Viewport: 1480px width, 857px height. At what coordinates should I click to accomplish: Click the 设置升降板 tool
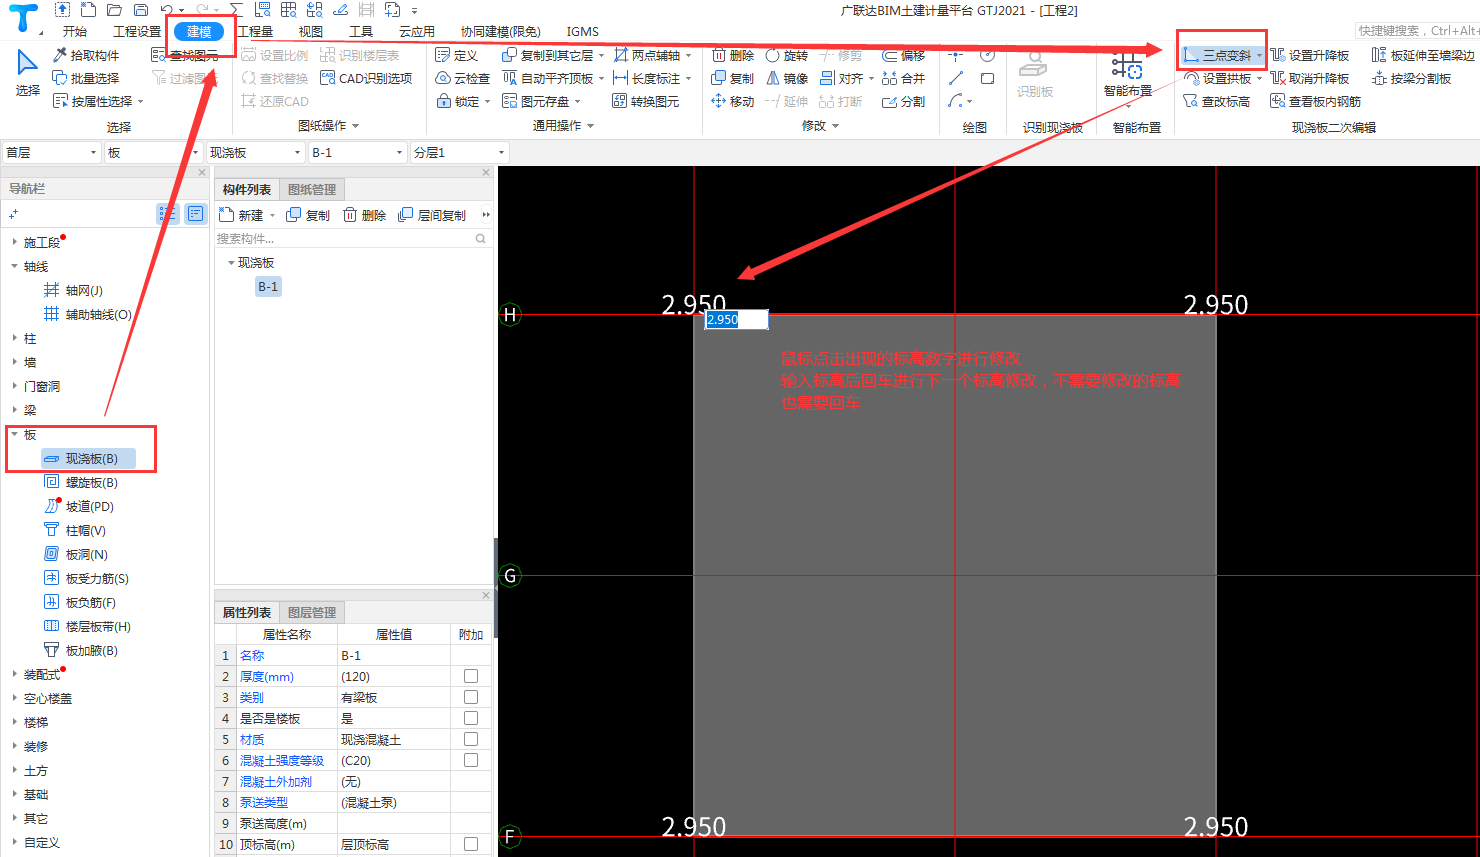(x=1310, y=55)
